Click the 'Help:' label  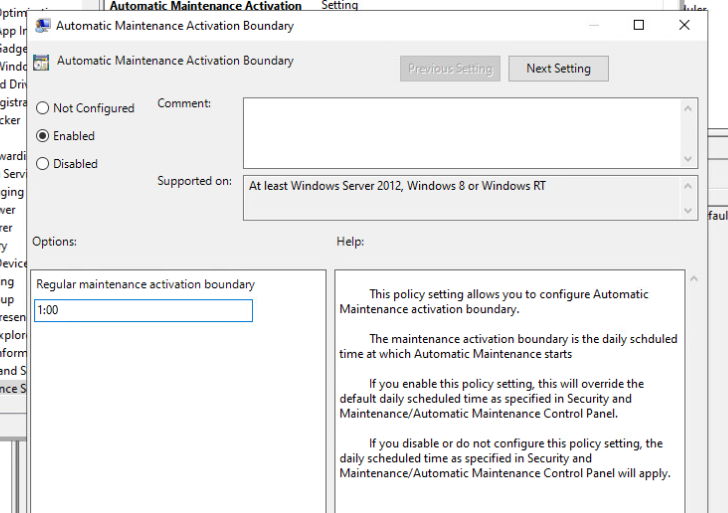(350, 241)
